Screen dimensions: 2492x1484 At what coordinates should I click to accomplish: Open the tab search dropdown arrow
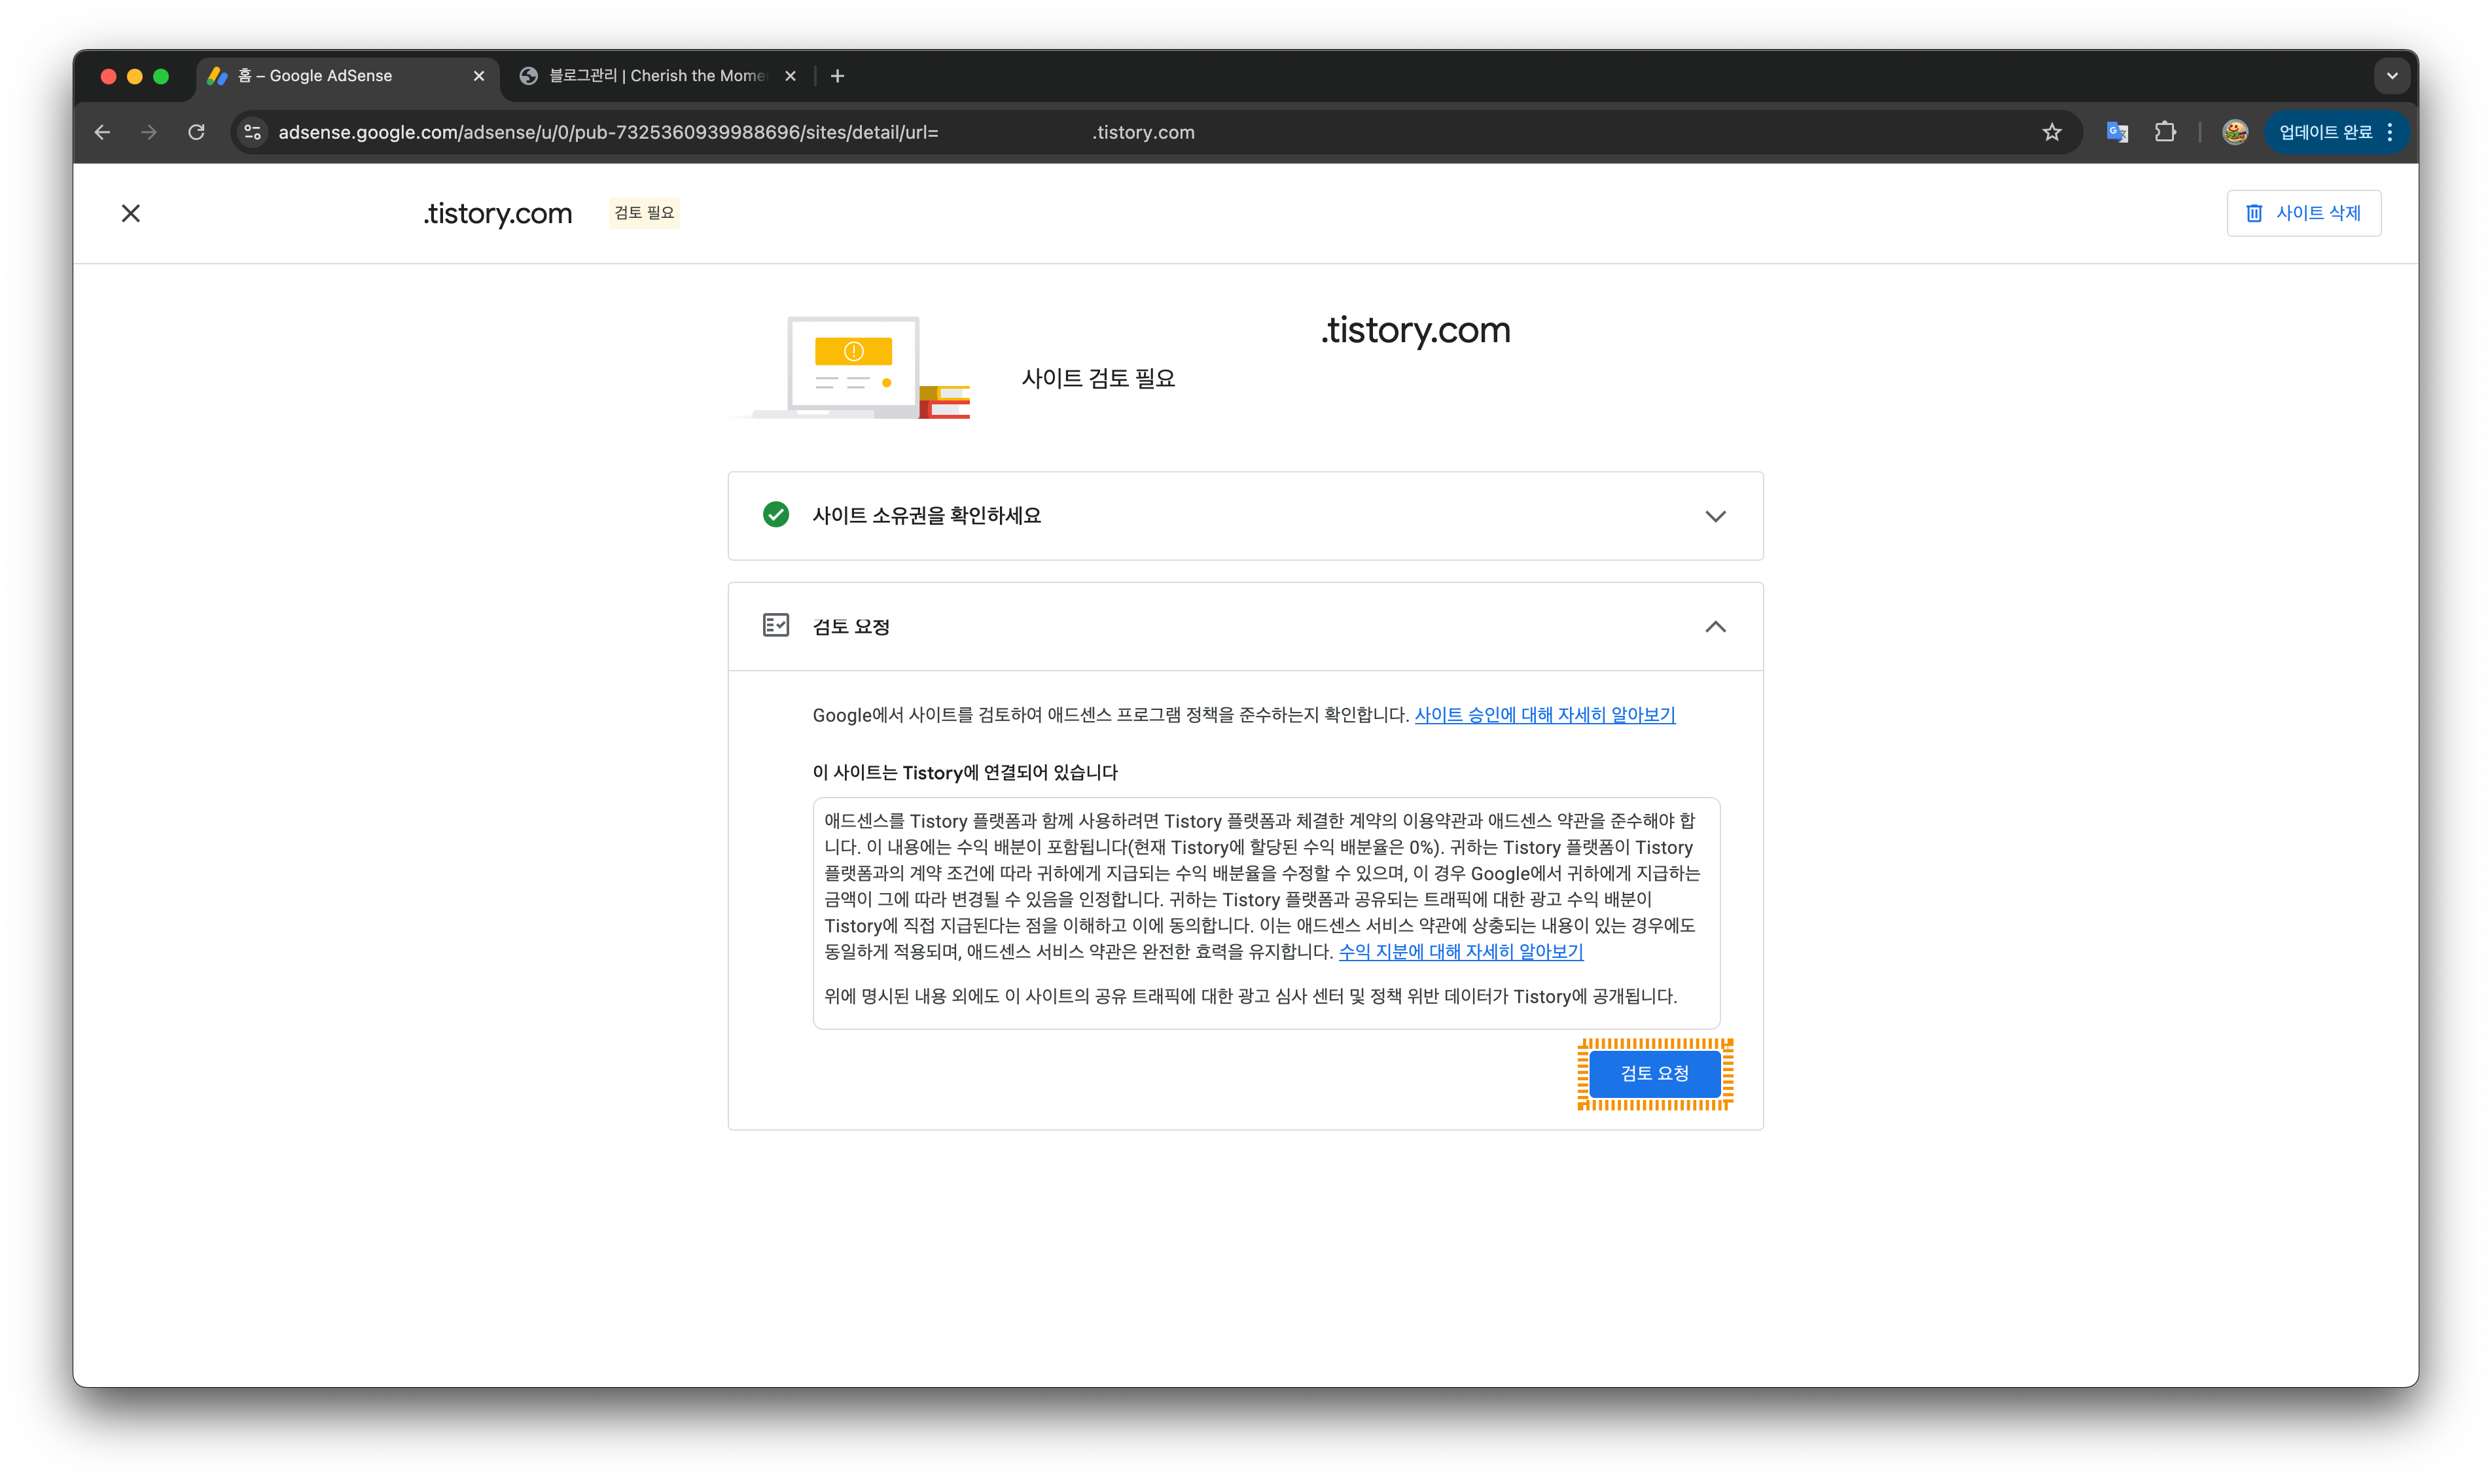(x=2392, y=76)
